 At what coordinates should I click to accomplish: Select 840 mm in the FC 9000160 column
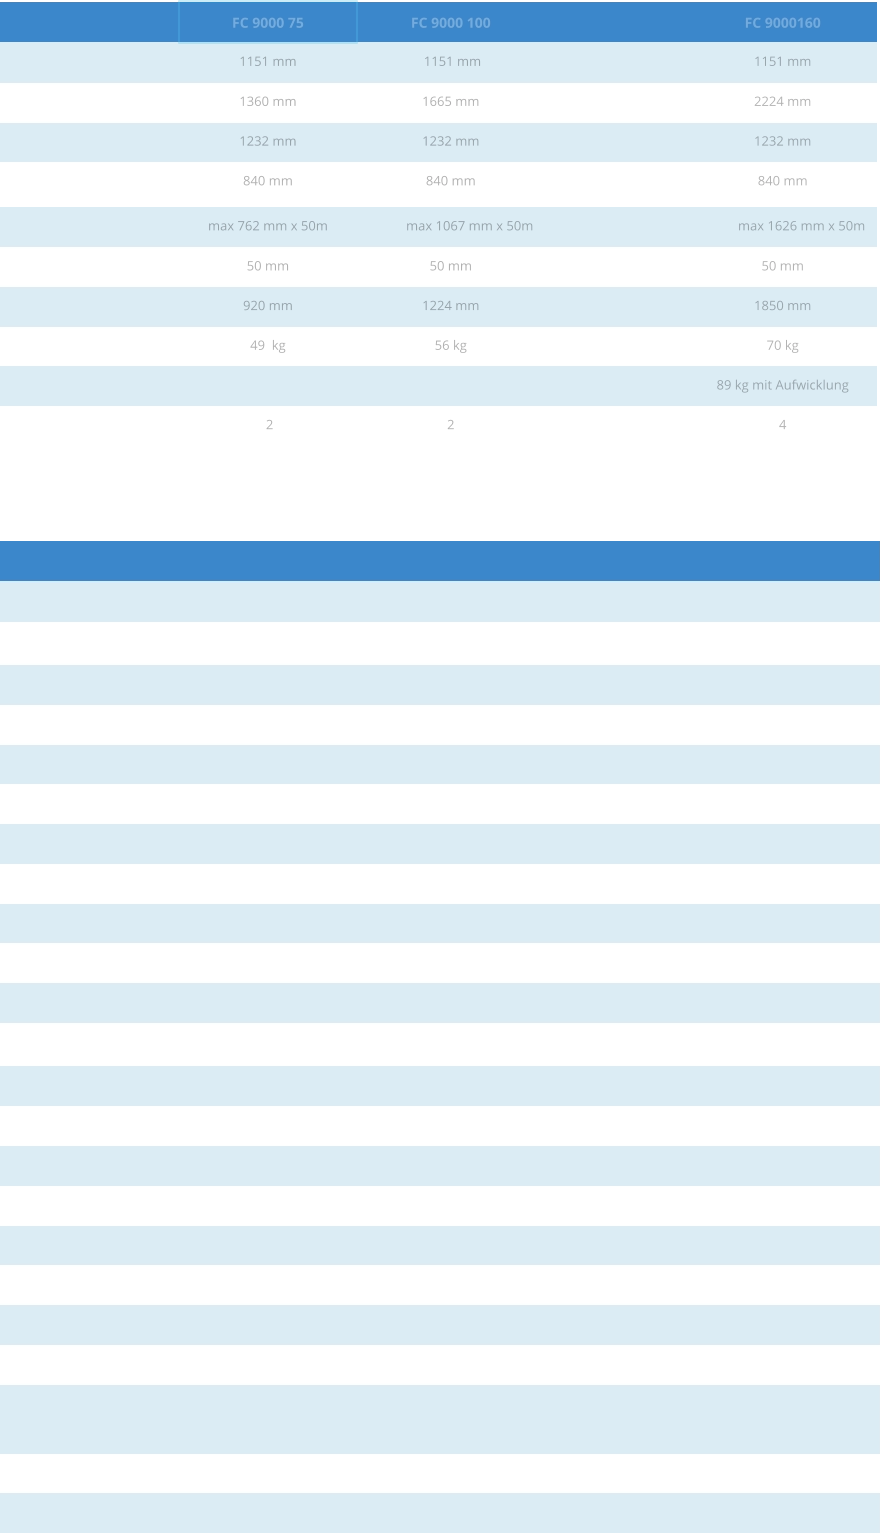coord(782,181)
